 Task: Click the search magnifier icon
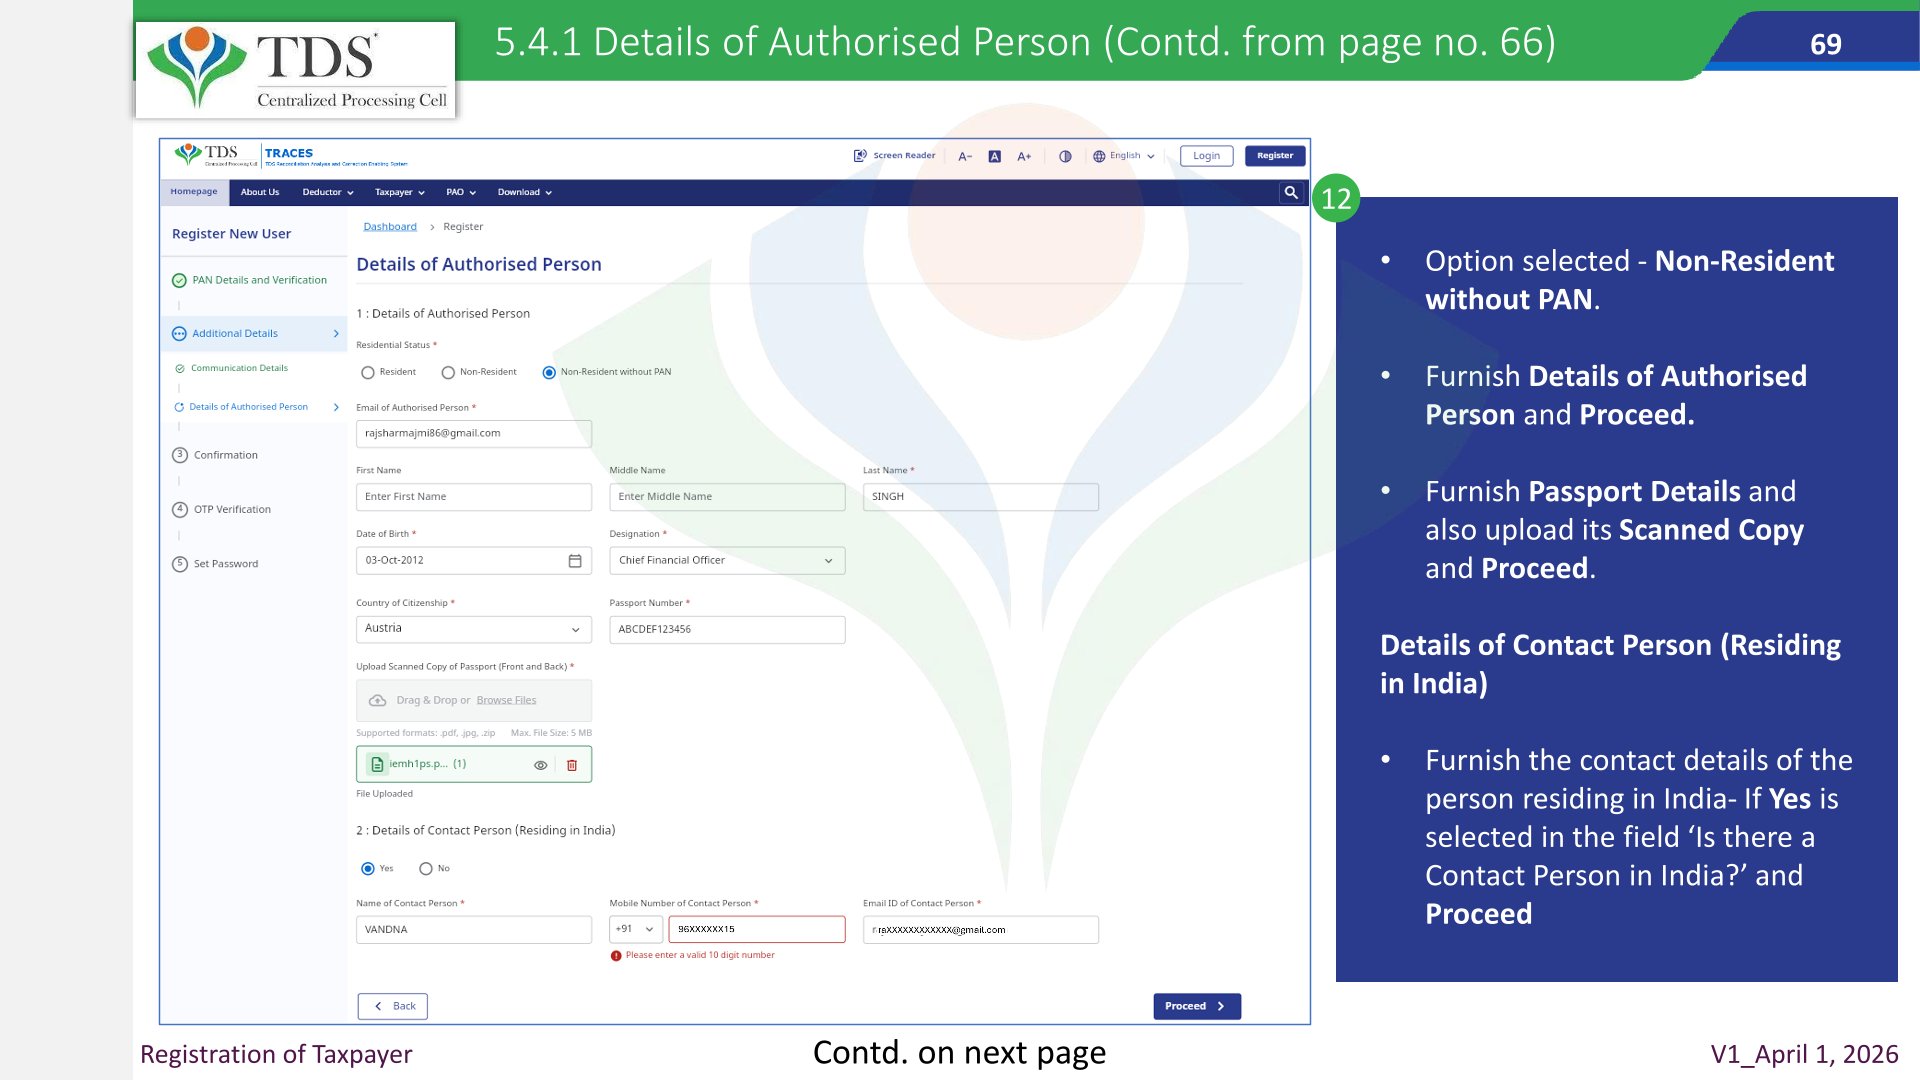tap(1291, 193)
